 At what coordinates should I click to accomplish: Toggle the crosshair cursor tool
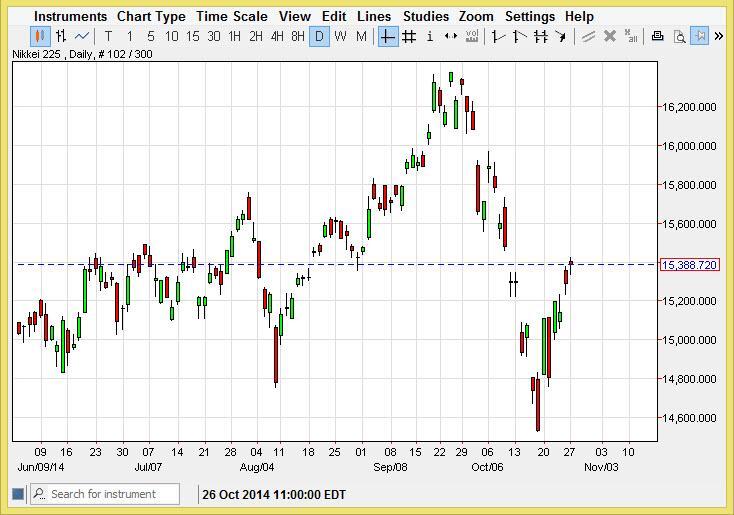pyautogui.click(x=387, y=37)
